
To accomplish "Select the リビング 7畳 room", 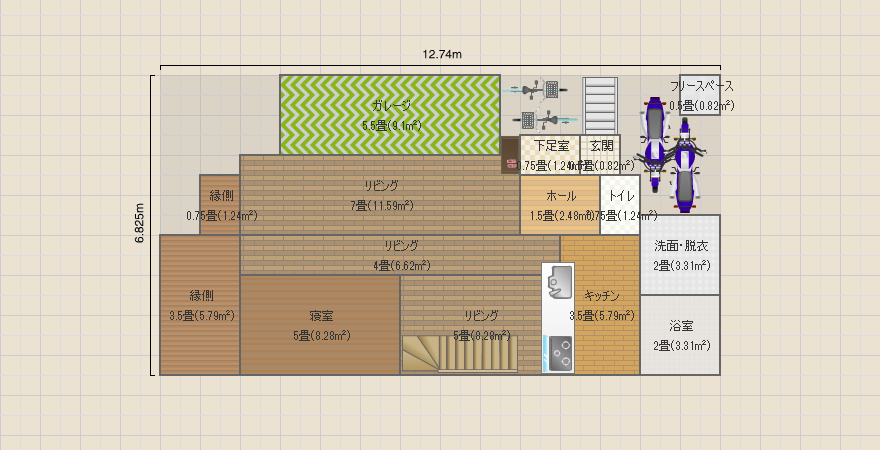I will pyautogui.click(x=380, y=195).
